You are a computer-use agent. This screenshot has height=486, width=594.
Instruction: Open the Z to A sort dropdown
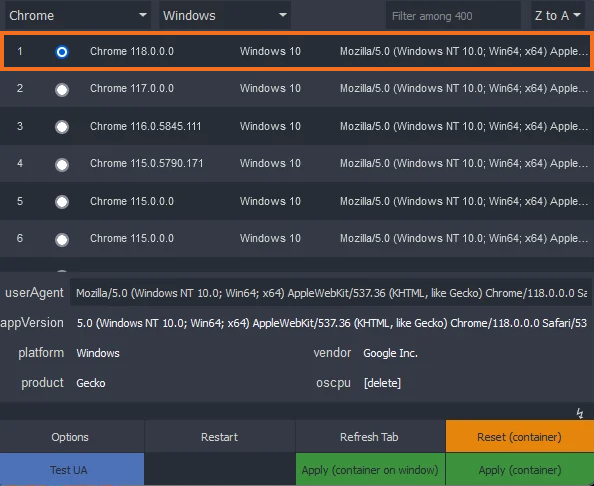(x=558, y=16)
